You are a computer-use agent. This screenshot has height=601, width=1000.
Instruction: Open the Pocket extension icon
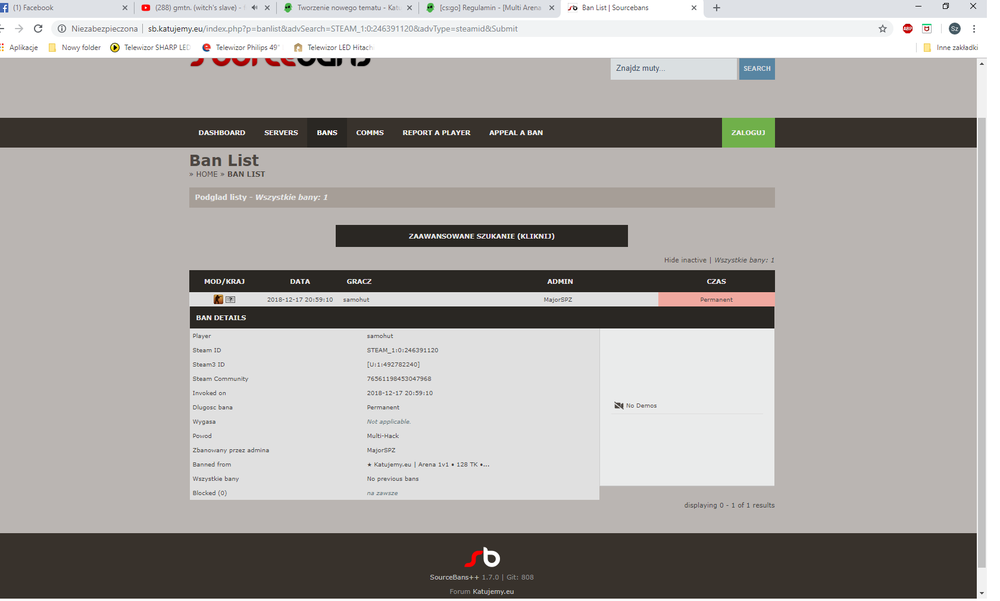[x=927, y=29]
